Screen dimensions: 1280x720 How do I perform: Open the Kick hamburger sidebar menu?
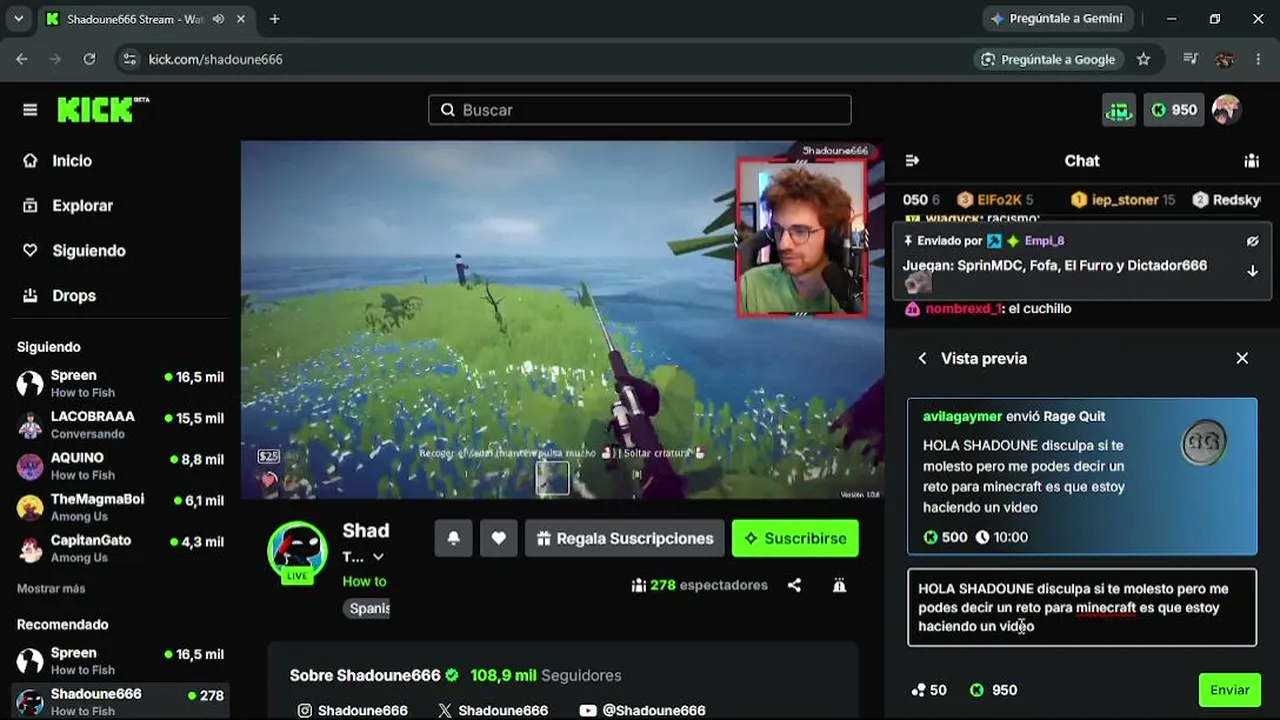pos(30,110)
